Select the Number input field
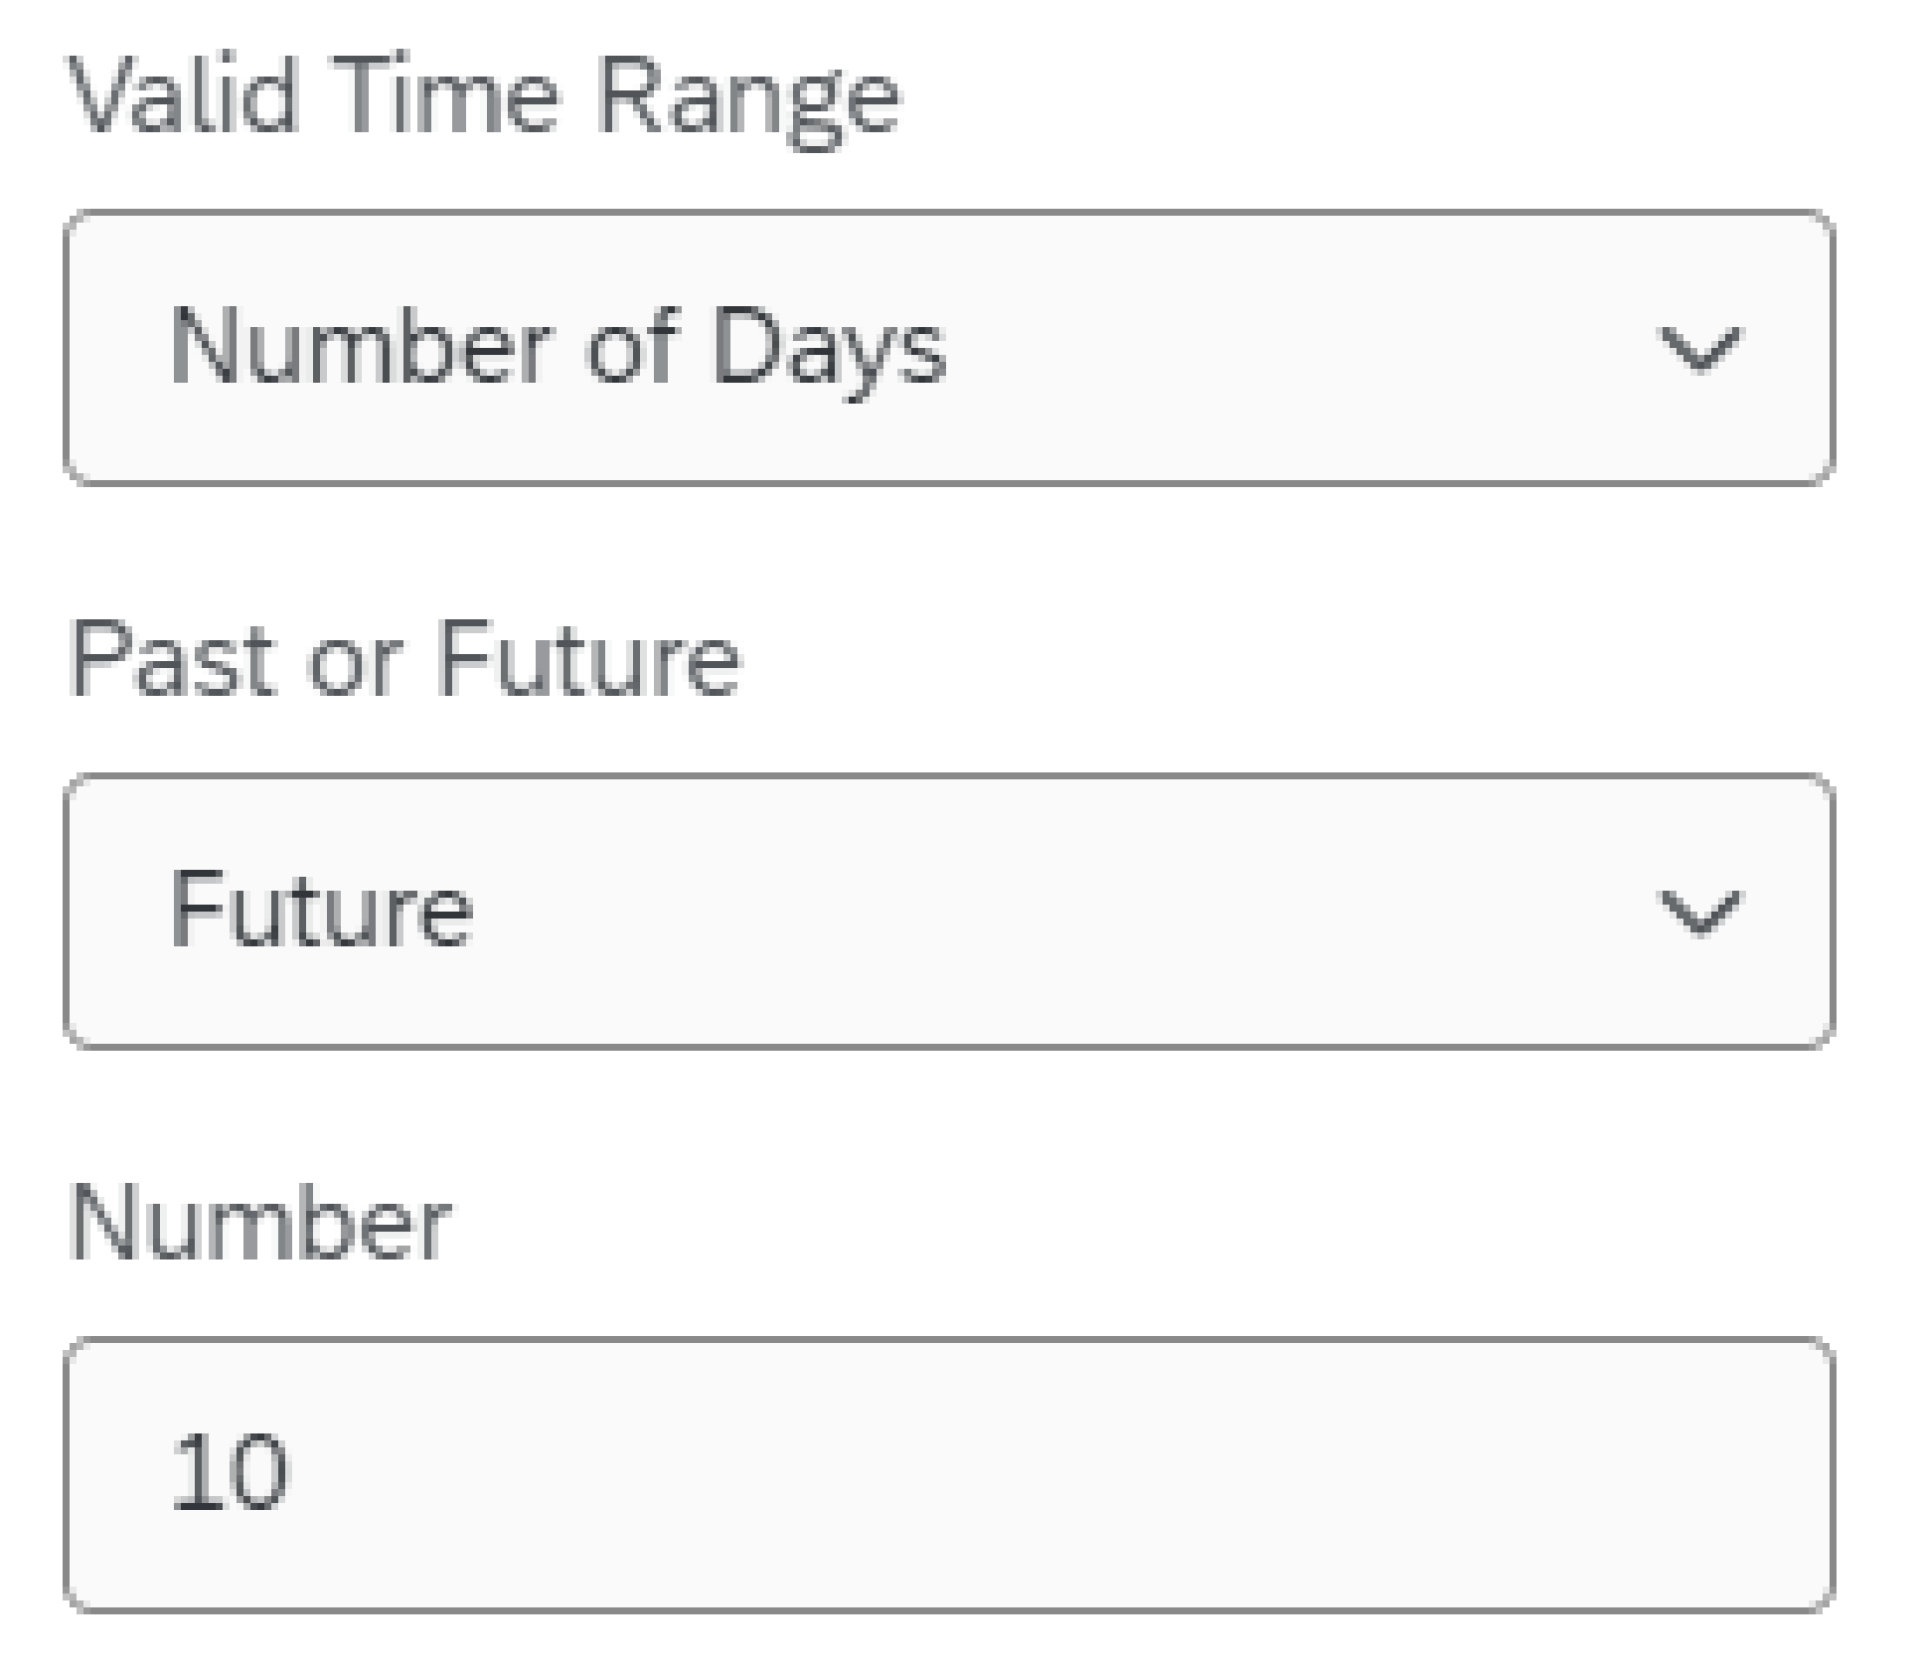 tap(950, 1470)
